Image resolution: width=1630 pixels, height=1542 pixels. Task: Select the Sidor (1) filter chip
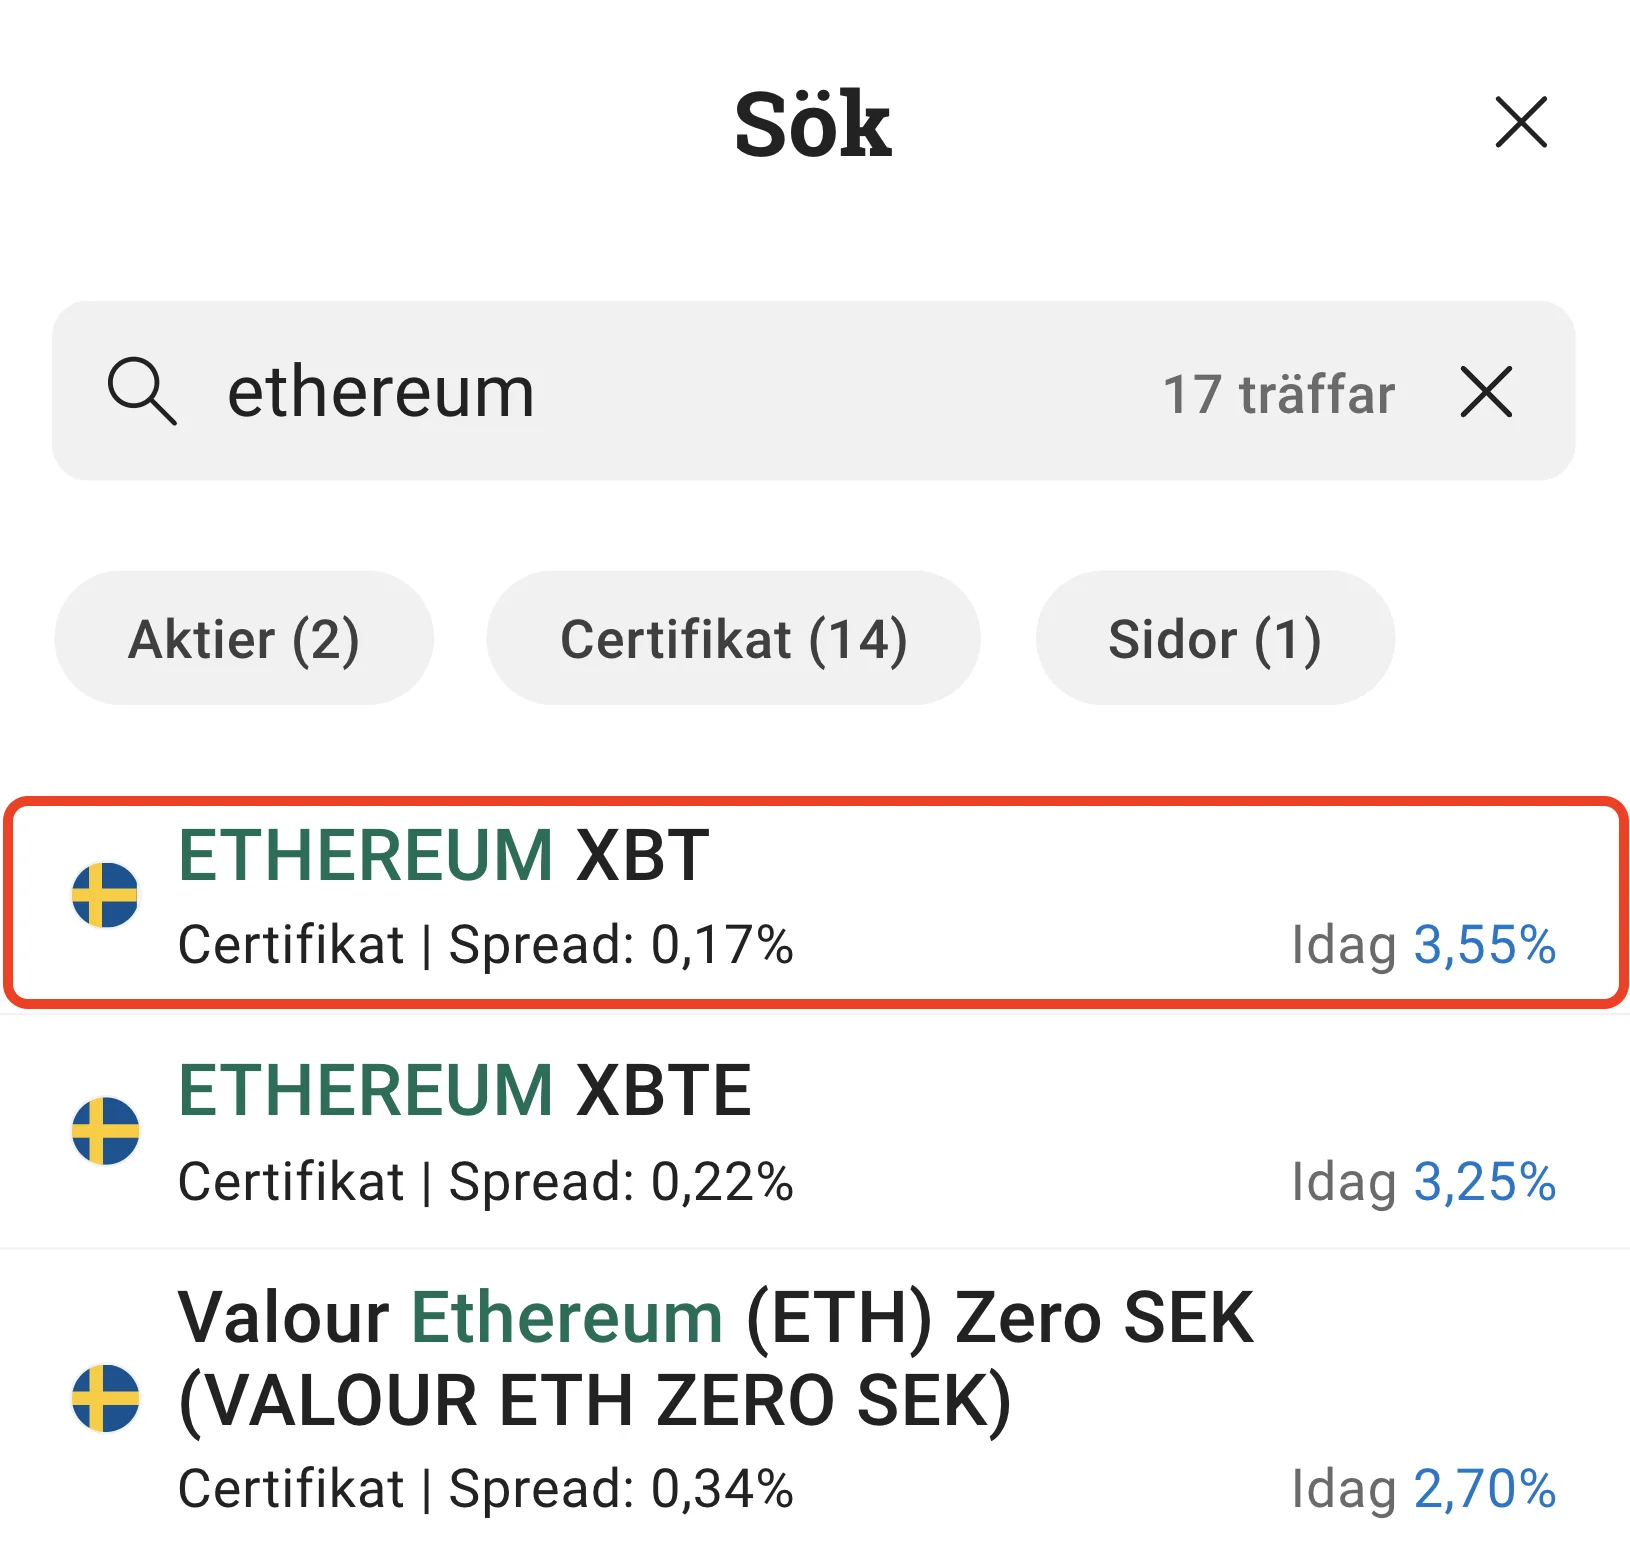point(1214,639)
